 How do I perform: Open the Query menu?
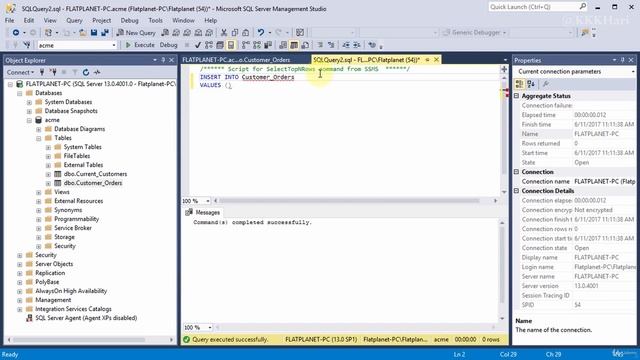pos(74,20)
